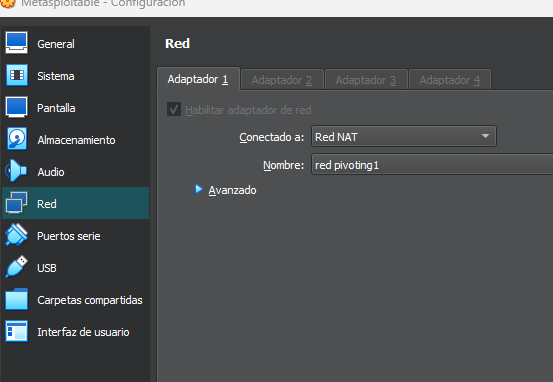Expand the Avanzado section triangle

click(199, 189)
